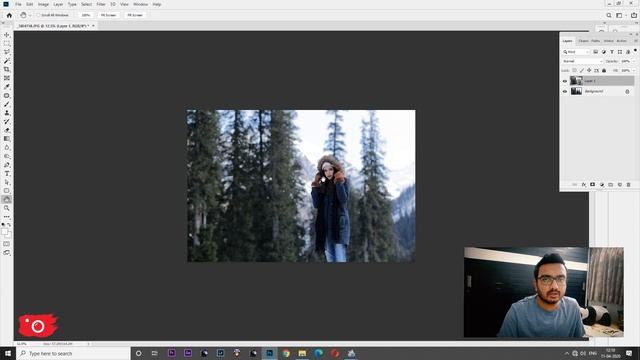Viewport: 640px width, 360px height.
Task: Select the Spot Healing Brush tool
Action: [7, 96]
